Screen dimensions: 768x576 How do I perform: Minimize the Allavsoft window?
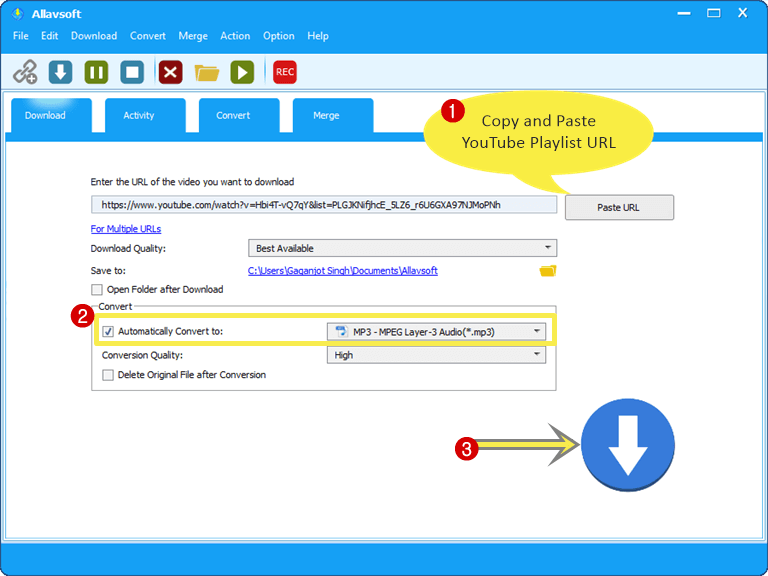pos(684,14)
